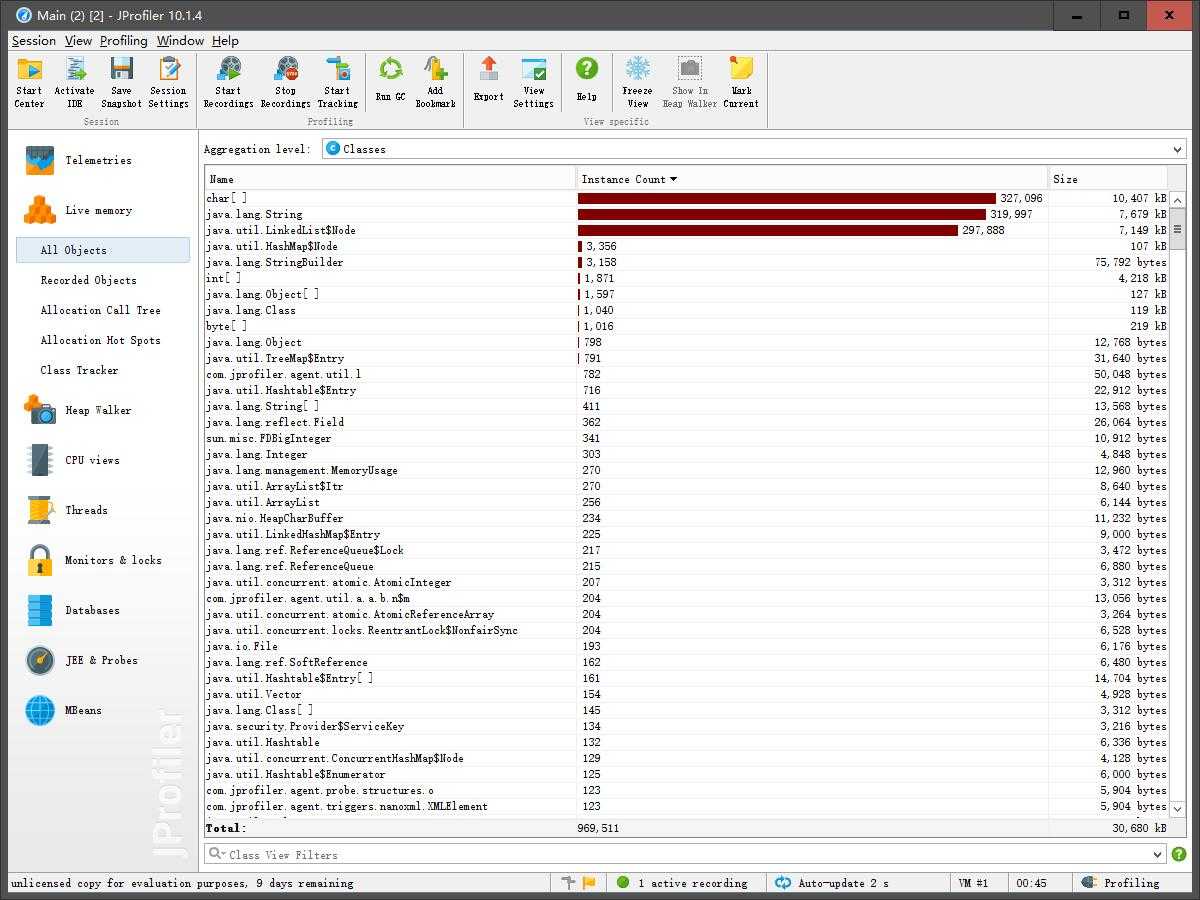This screenshot has width=1200, height=900.
Task: Select the java.util.HashMap$Node row
Action: [x=686, y=246]
